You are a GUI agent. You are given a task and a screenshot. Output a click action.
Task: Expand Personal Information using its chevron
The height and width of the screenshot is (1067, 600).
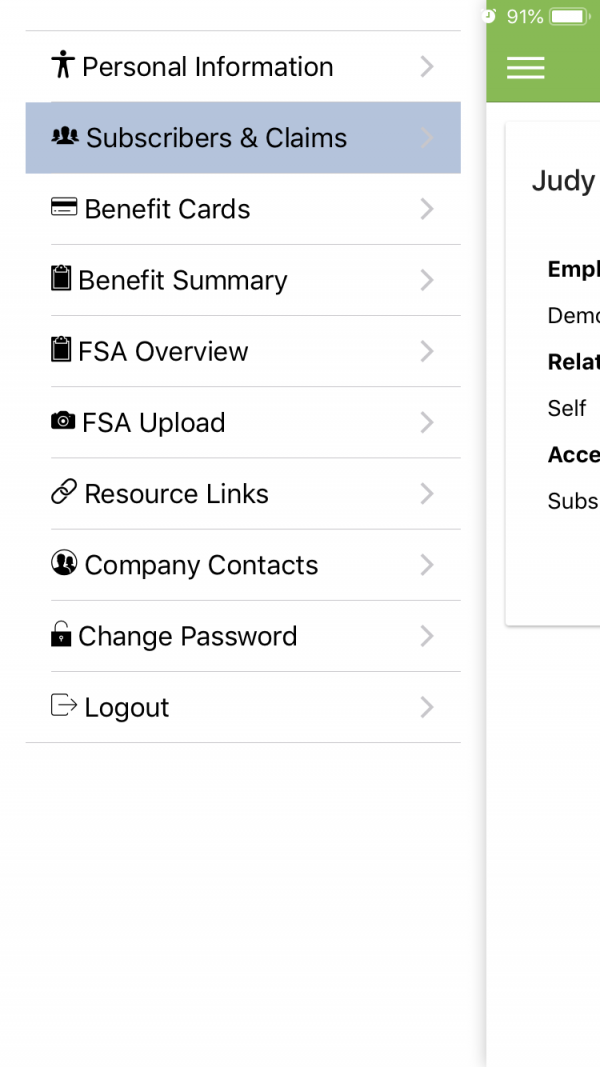[427, 67]
